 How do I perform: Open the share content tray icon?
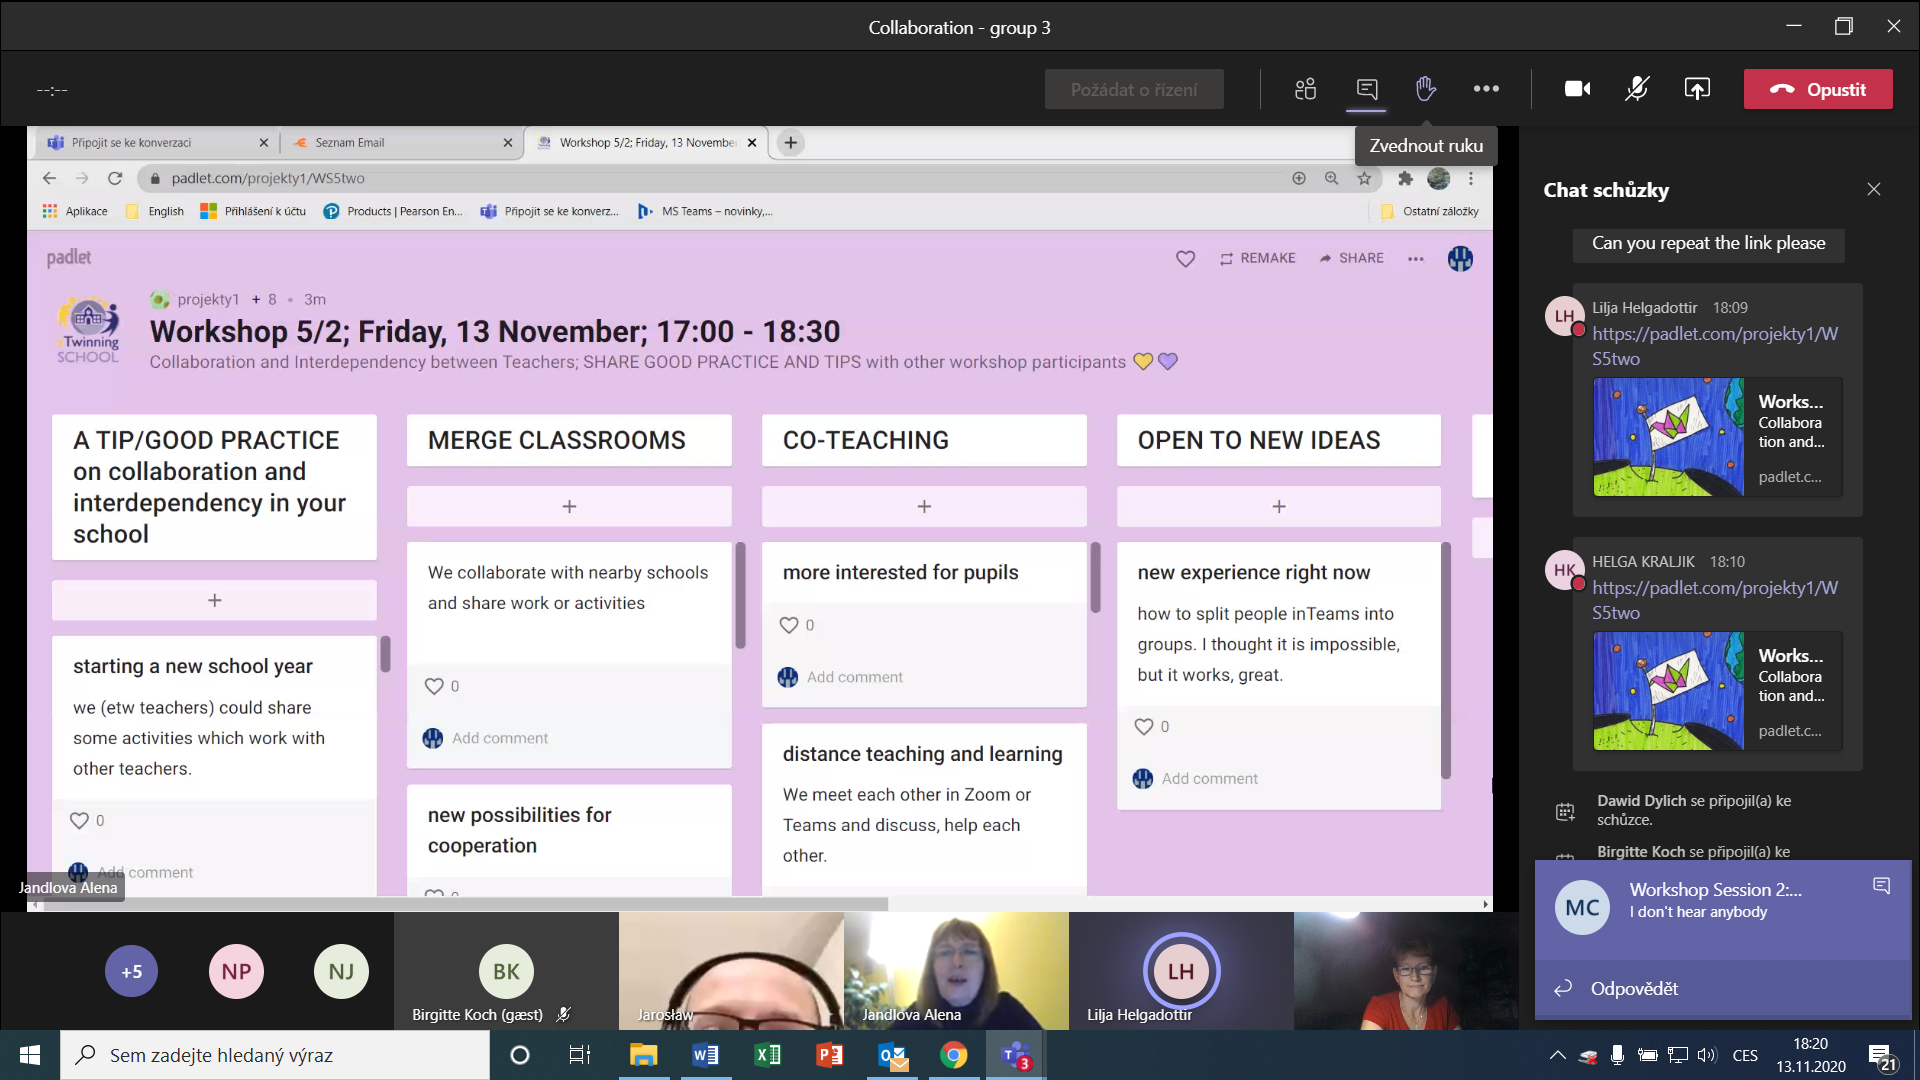point(1697,89)
